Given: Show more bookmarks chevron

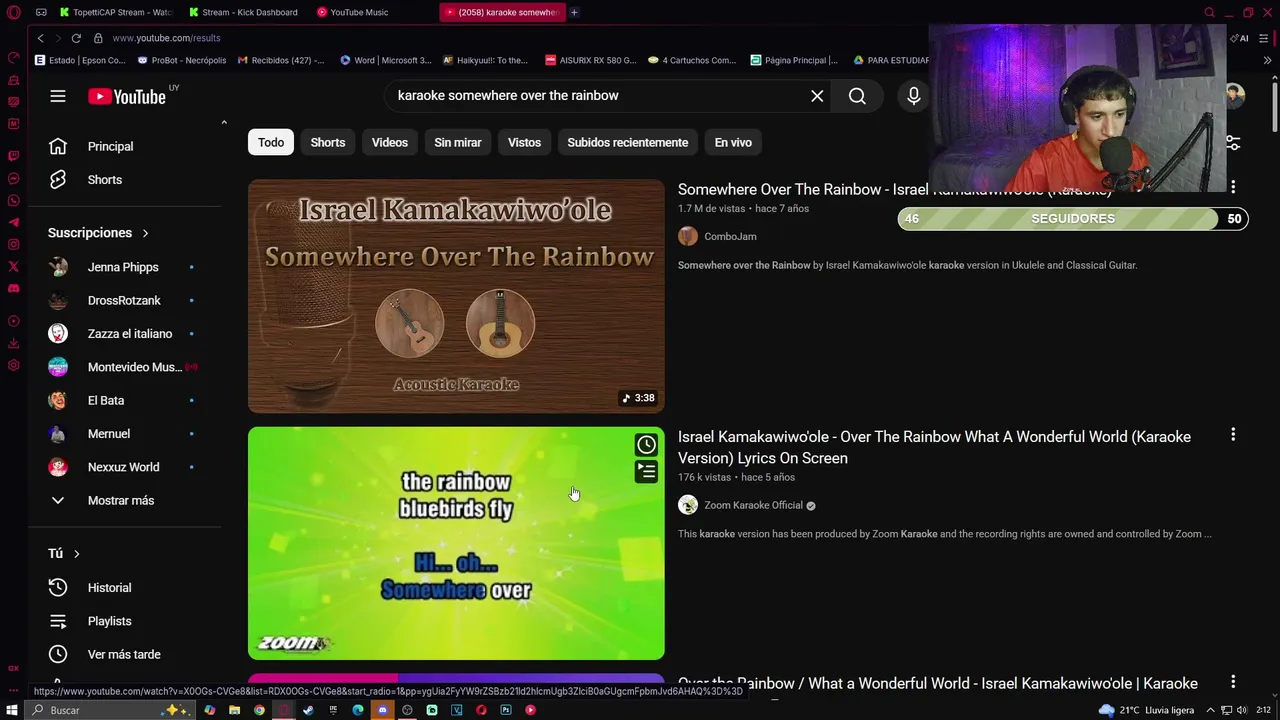Looking at the screenshot, I should (x=1267, y=60).
